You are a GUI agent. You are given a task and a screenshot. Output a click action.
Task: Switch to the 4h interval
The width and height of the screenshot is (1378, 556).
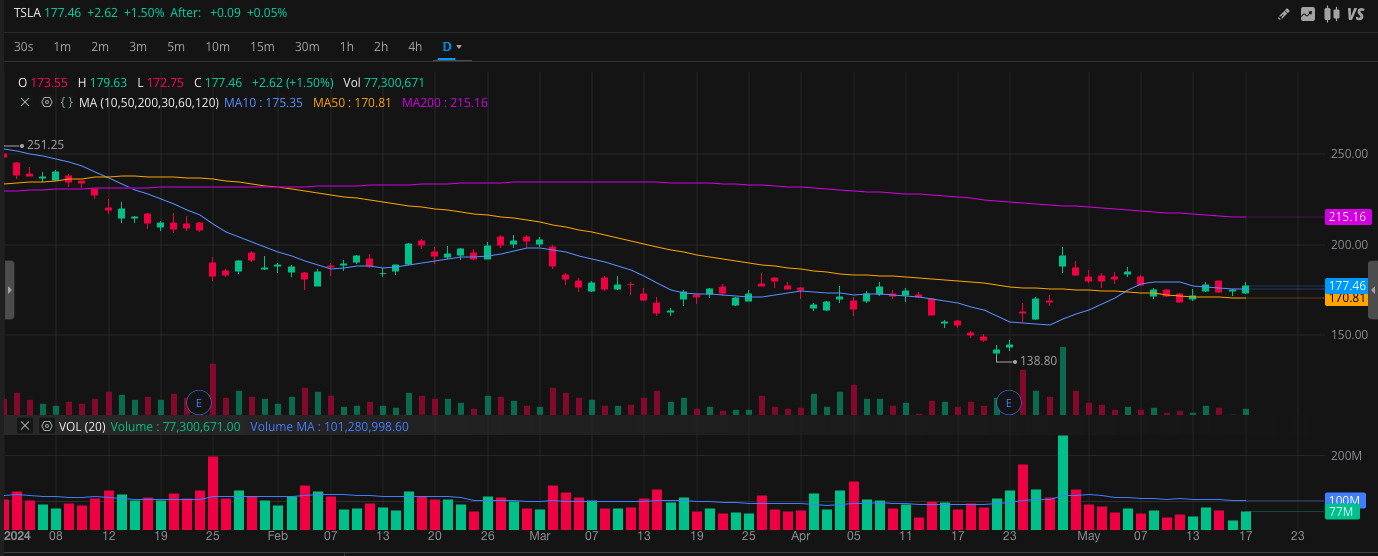pos(415,47)
